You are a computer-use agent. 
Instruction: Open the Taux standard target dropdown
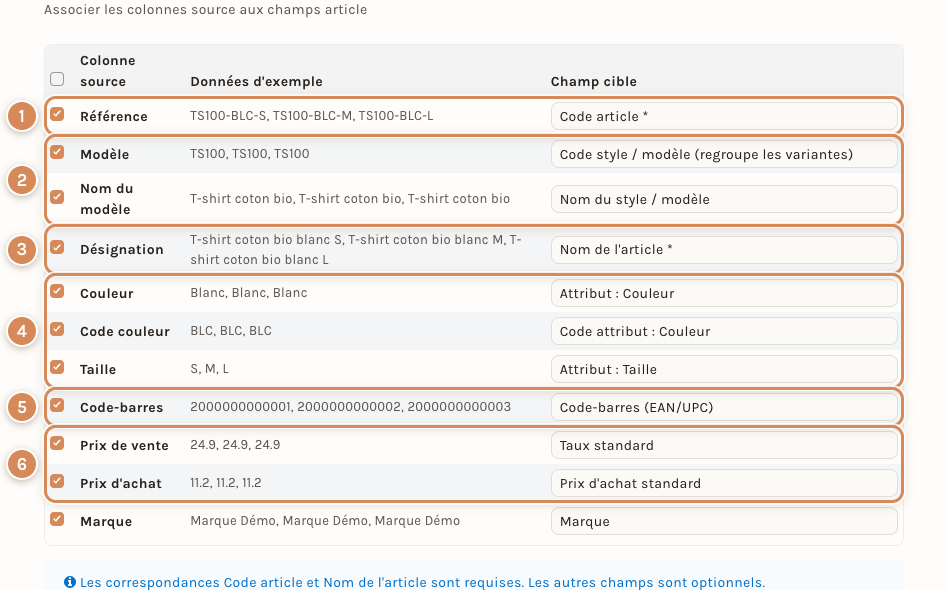[724, 446]
